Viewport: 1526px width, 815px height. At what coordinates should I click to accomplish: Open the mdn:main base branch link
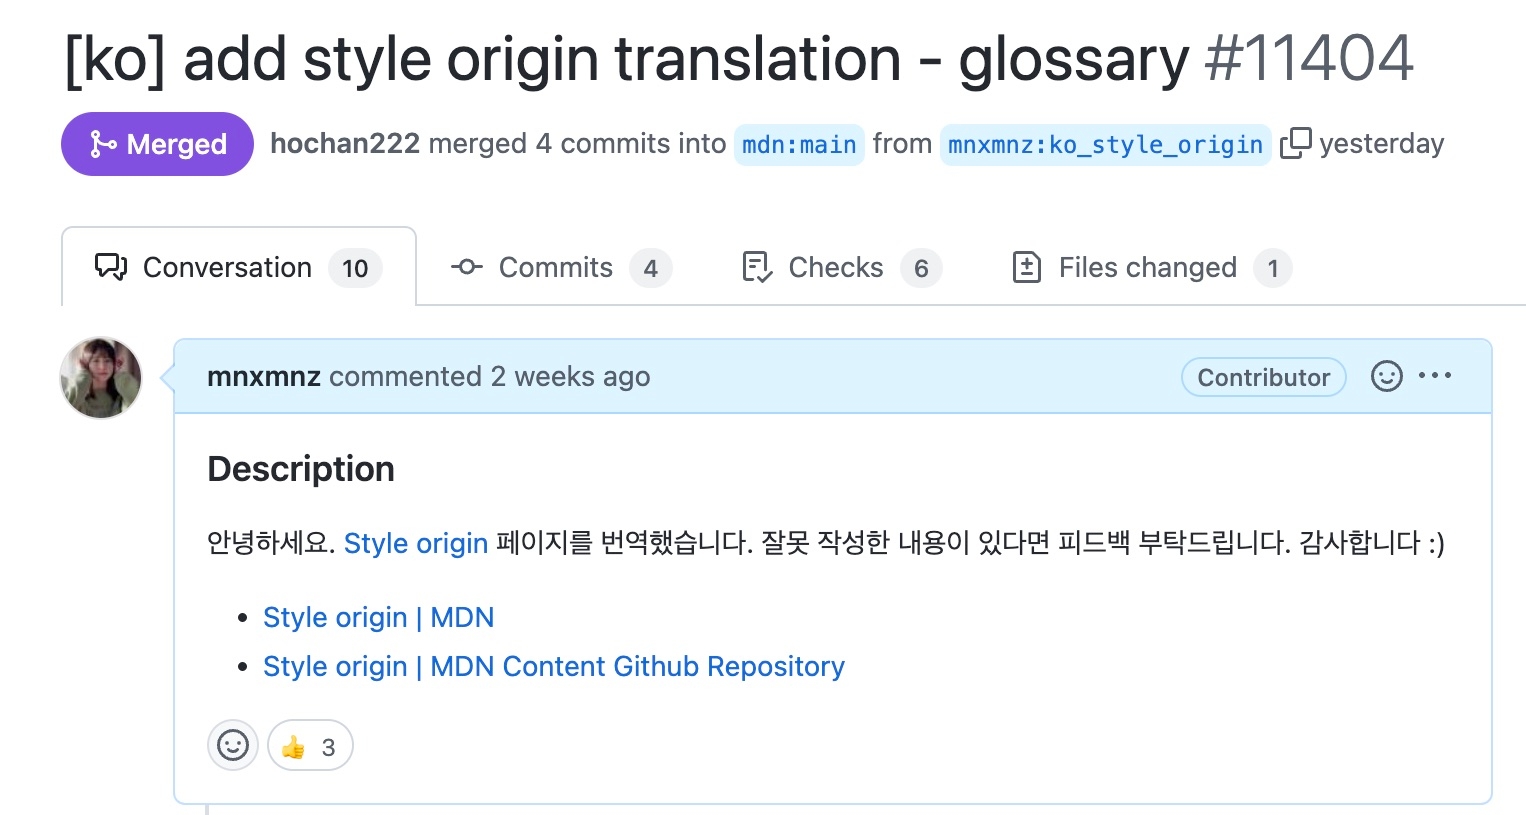point(799,145)
